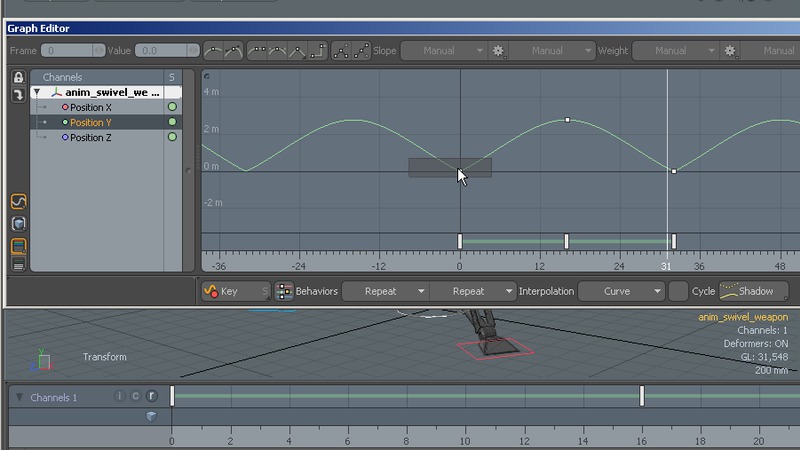Image resolution: width=800 pixels, height=450 pixels.
Task: Click the Value field slider handle
Action: pyautogui.click(x=193, y=51)
